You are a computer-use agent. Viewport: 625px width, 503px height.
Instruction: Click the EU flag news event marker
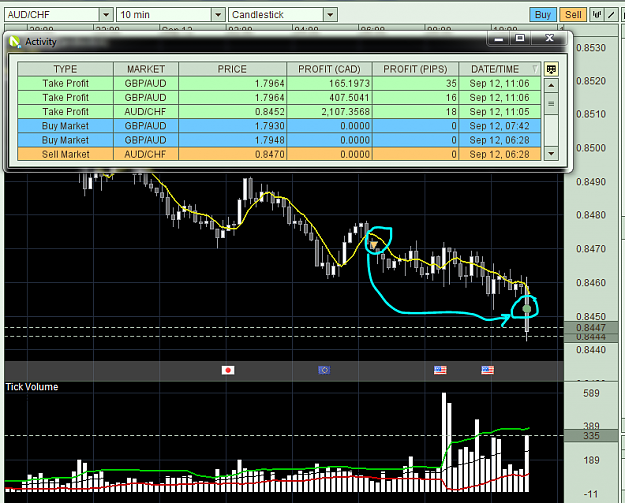point(324,370)
